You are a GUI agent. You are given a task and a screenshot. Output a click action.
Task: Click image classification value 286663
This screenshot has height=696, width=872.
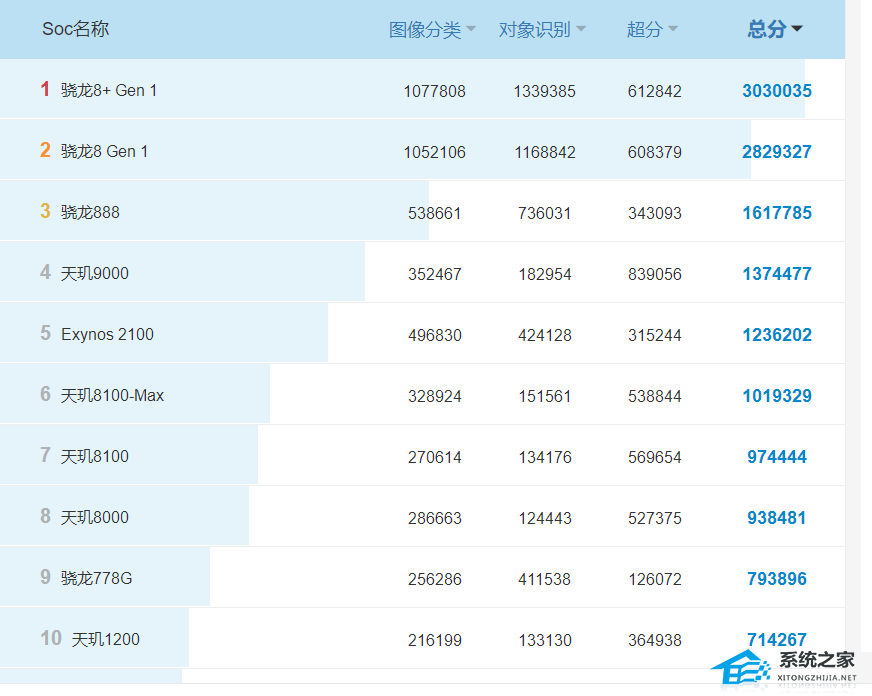click(x=434, y=519)
